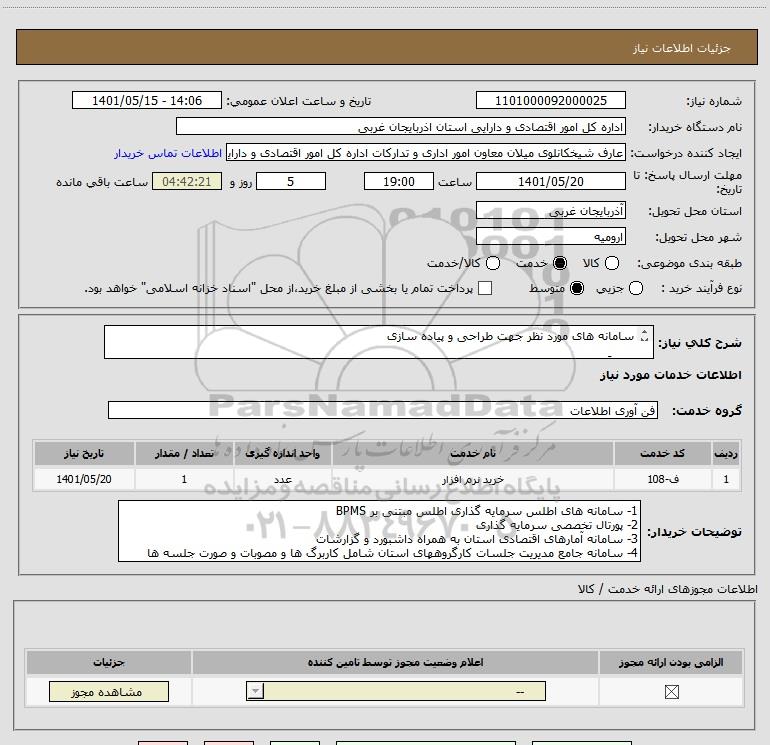770x745 pixels.
Task: Click the الزامی بودن ارائه مجوز header
Action: coord(671,662)
